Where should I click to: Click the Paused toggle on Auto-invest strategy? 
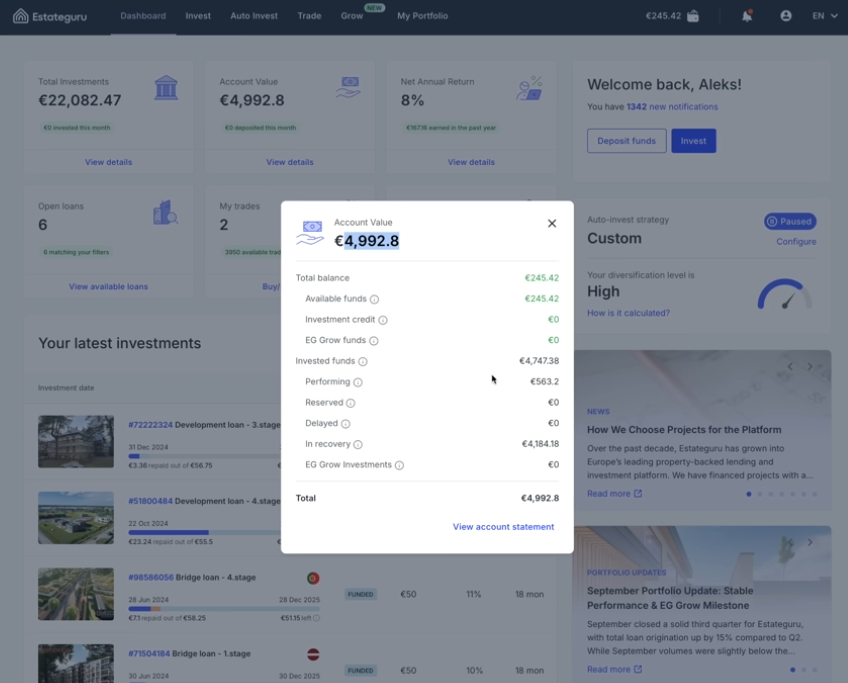(x=790, y=221)
